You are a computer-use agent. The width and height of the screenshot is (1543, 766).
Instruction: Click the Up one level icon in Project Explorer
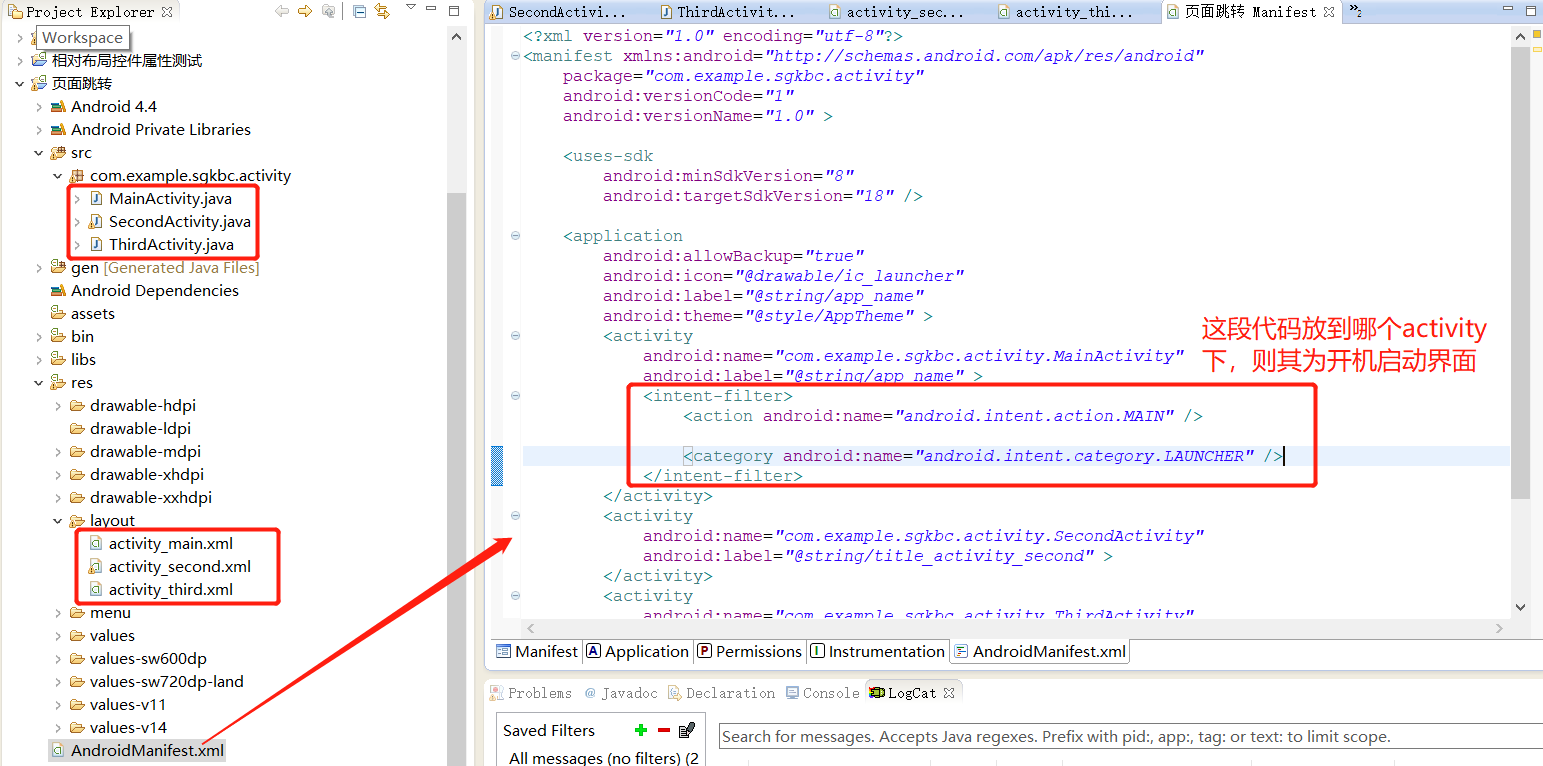pyautogui.click(x=329, y=11)
